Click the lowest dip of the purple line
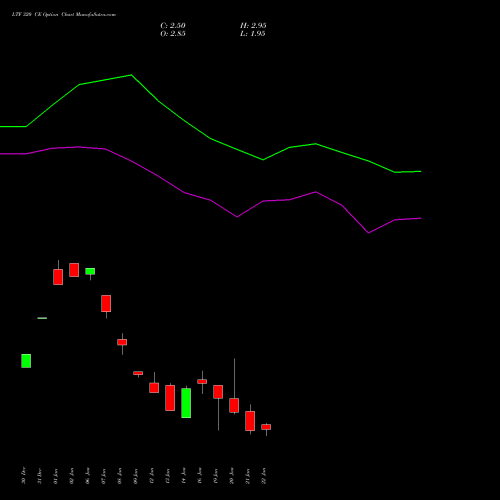This screenshot has height=500, width=500. coord(368,233)
